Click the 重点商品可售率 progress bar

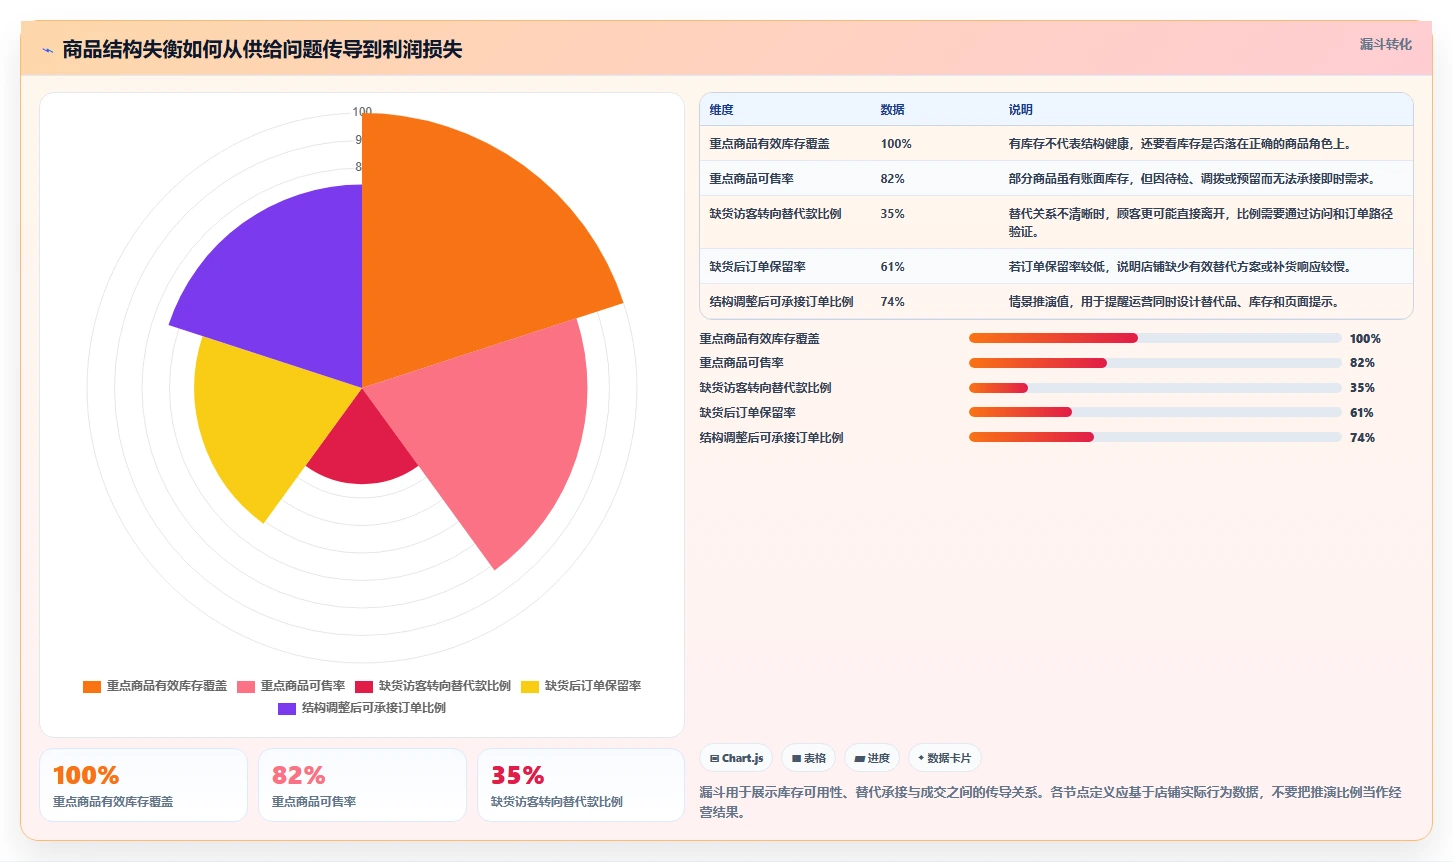(x=1155, y=363)
